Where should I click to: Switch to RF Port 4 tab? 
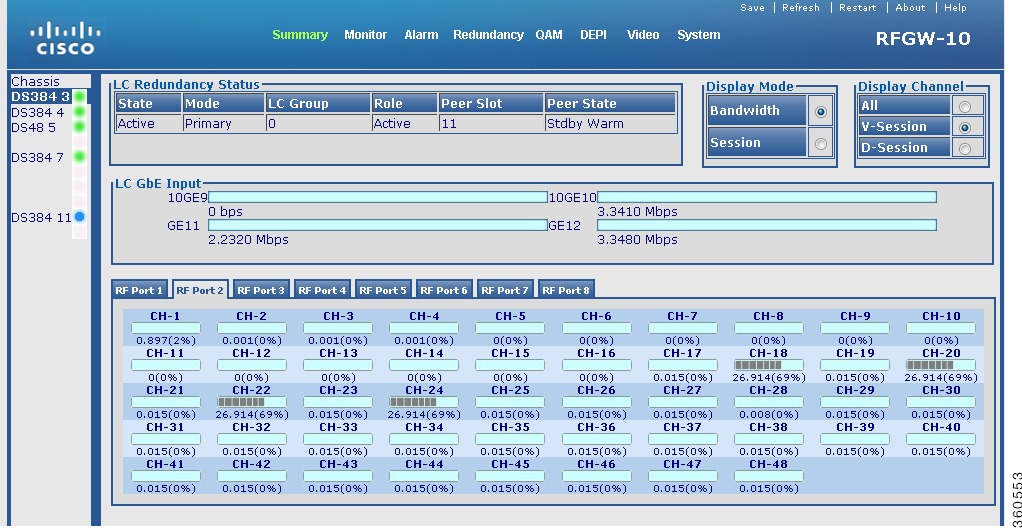(322, 290)
